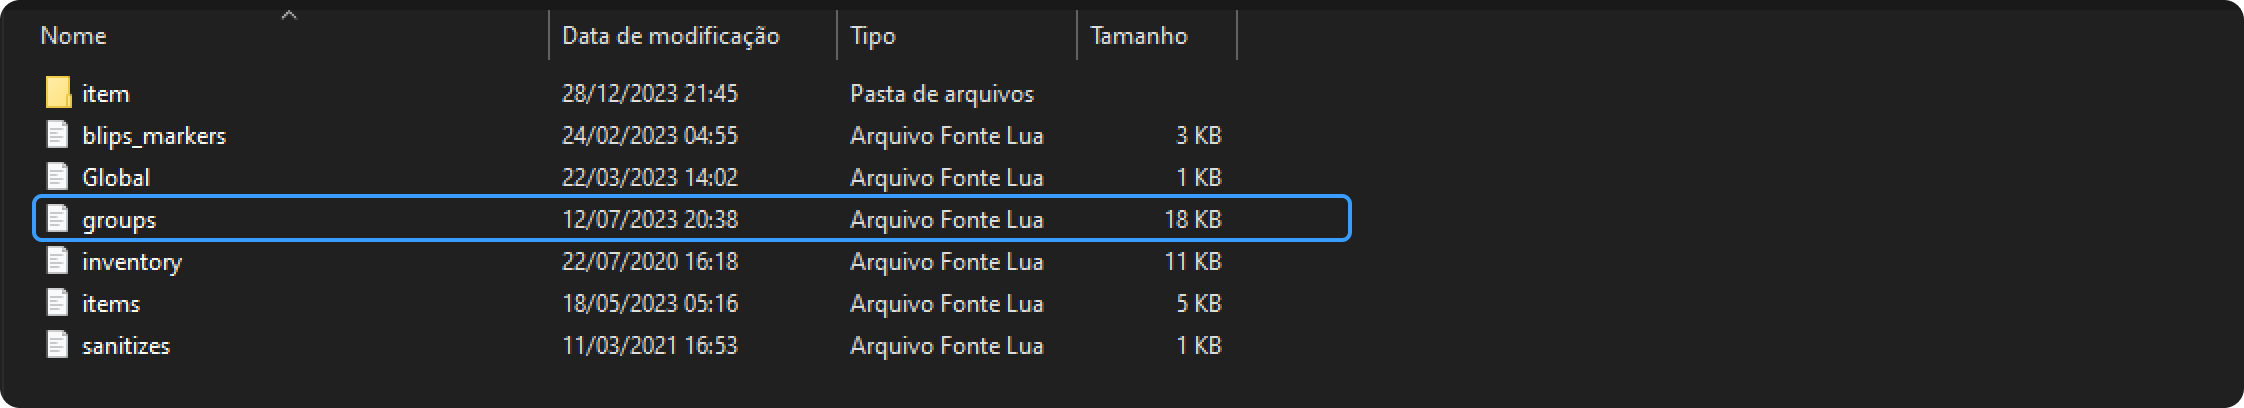2244x408 pixels.
Task: Click the item folder icon
Action: 59,93
